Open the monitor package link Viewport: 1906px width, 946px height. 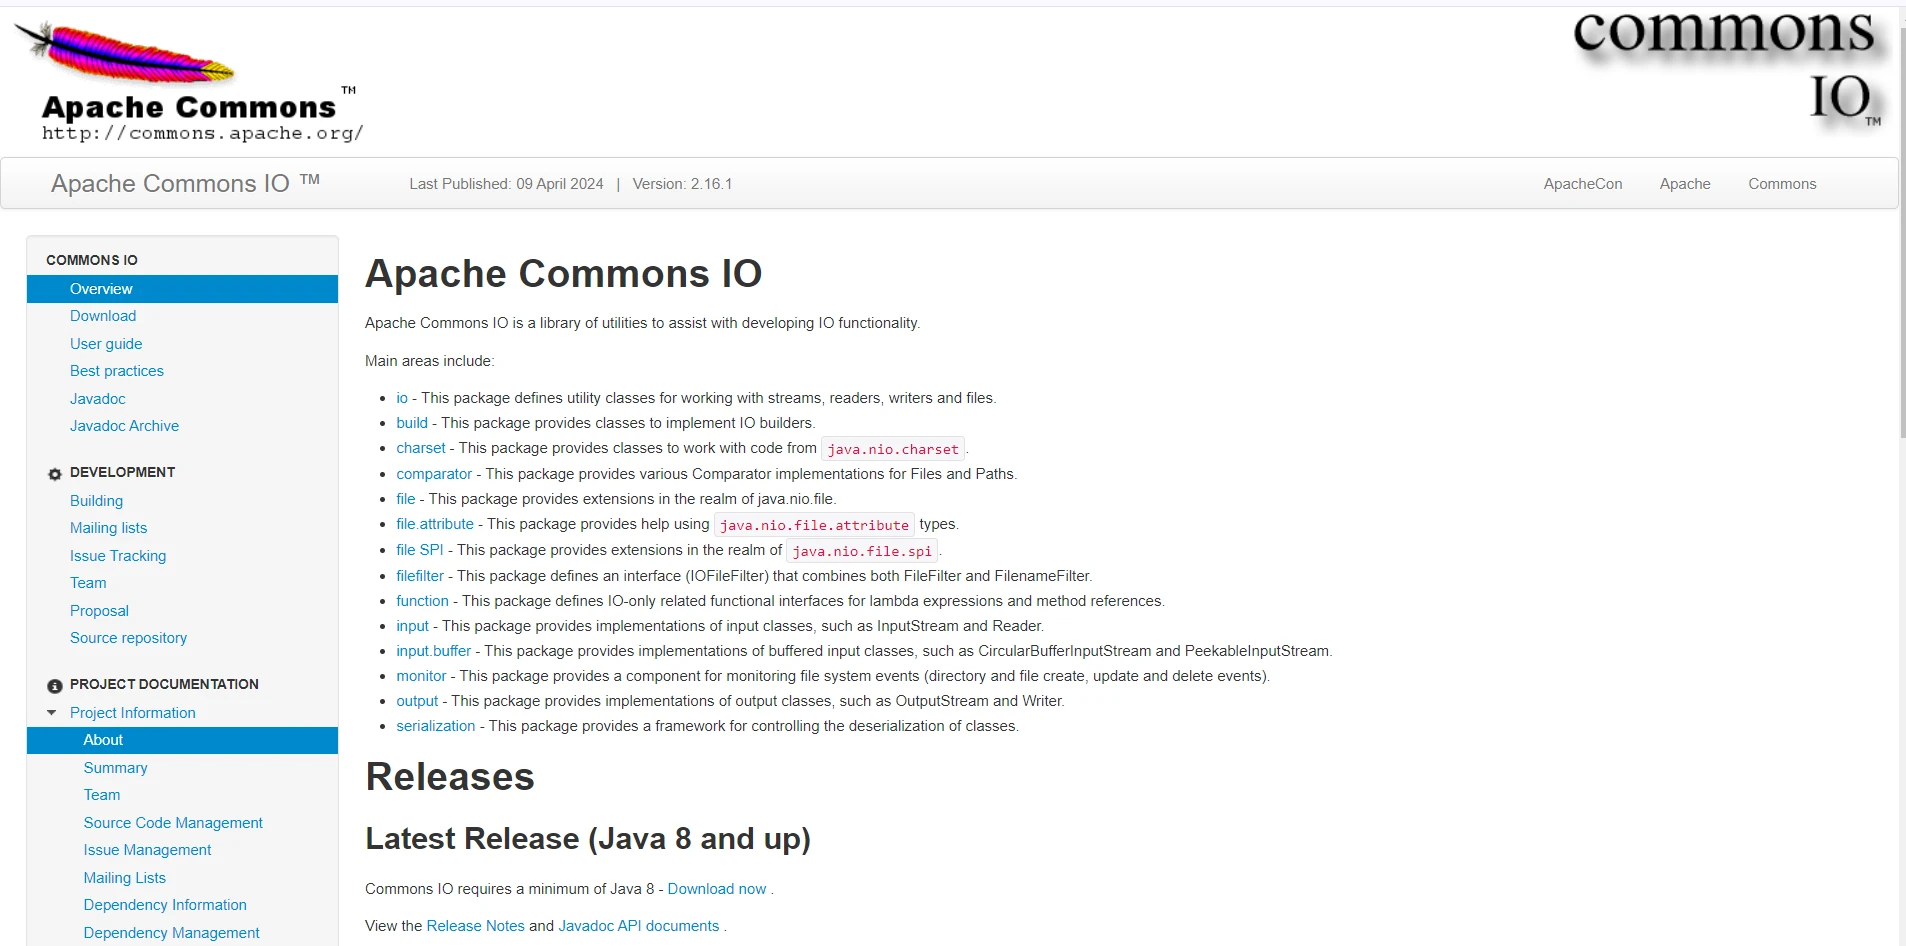421,676
